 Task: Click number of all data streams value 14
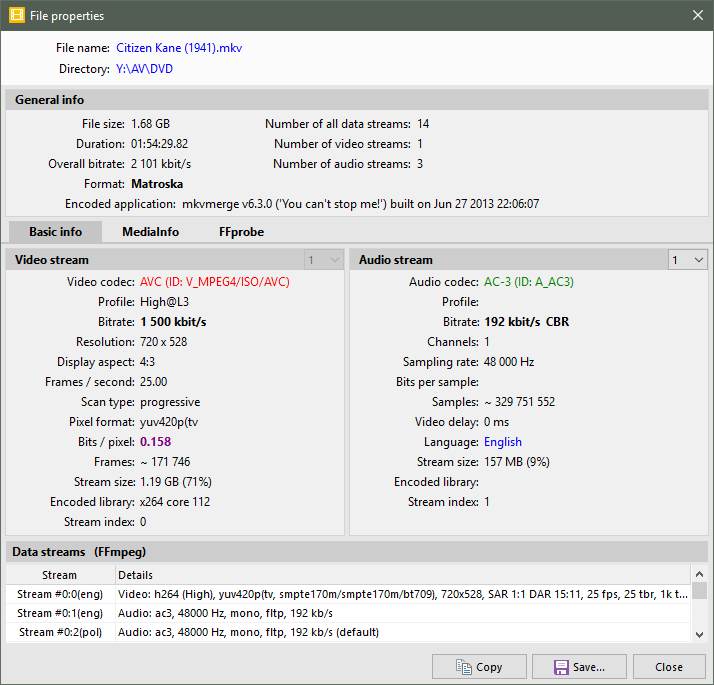423,124
